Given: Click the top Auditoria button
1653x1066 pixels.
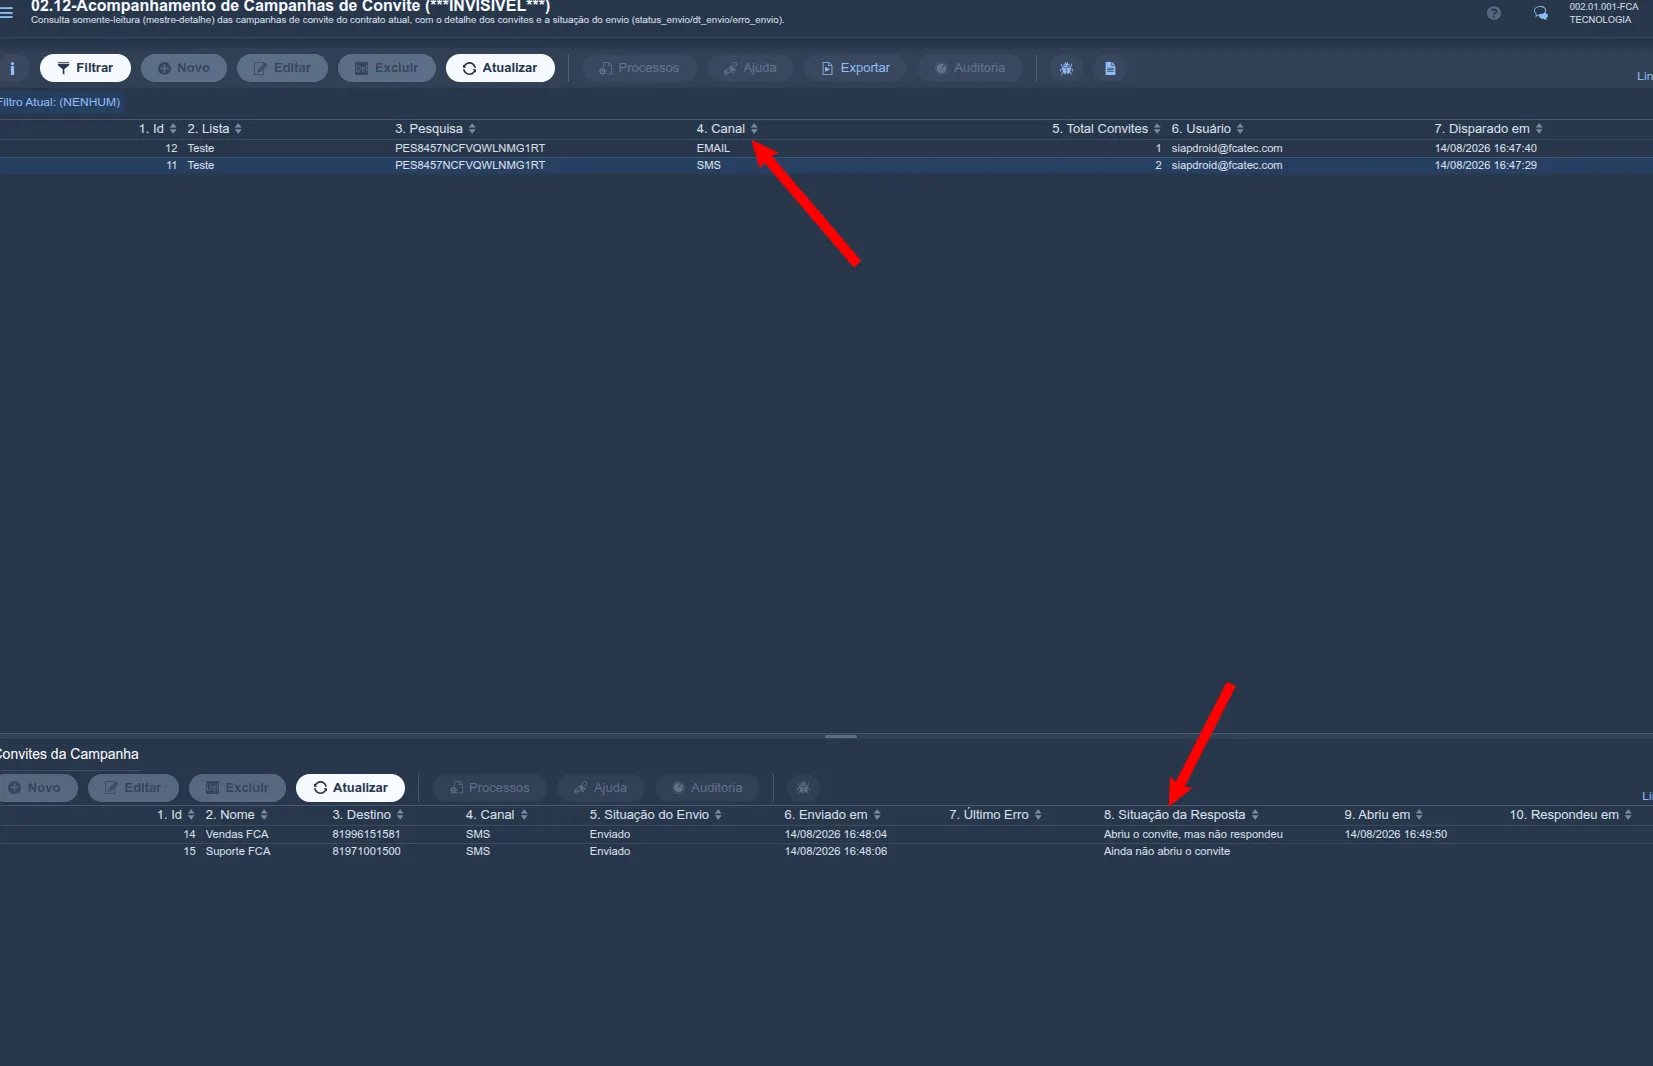Looking at the screenshot, I should click(969, 68).
